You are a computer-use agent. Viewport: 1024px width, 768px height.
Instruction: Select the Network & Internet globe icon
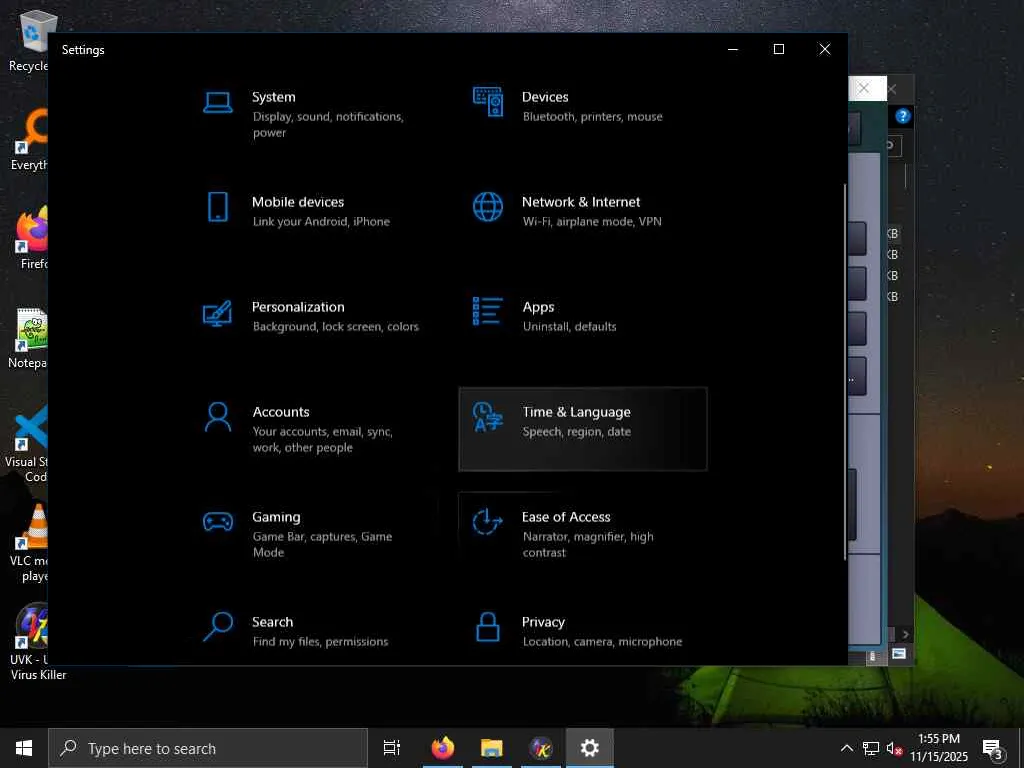pyautogui.click(x=488, y=207)
